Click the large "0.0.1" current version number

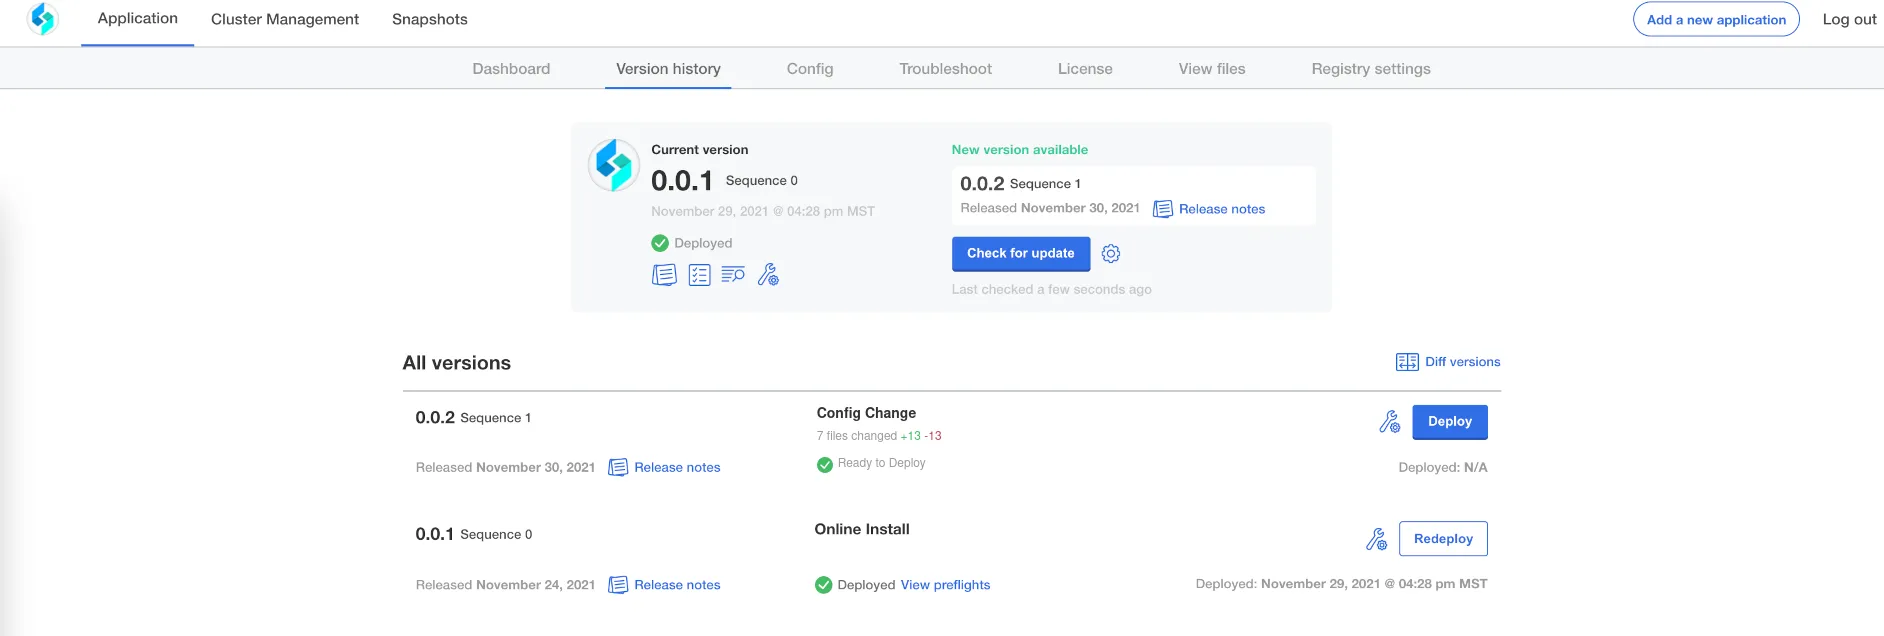(x=682, y=181)
